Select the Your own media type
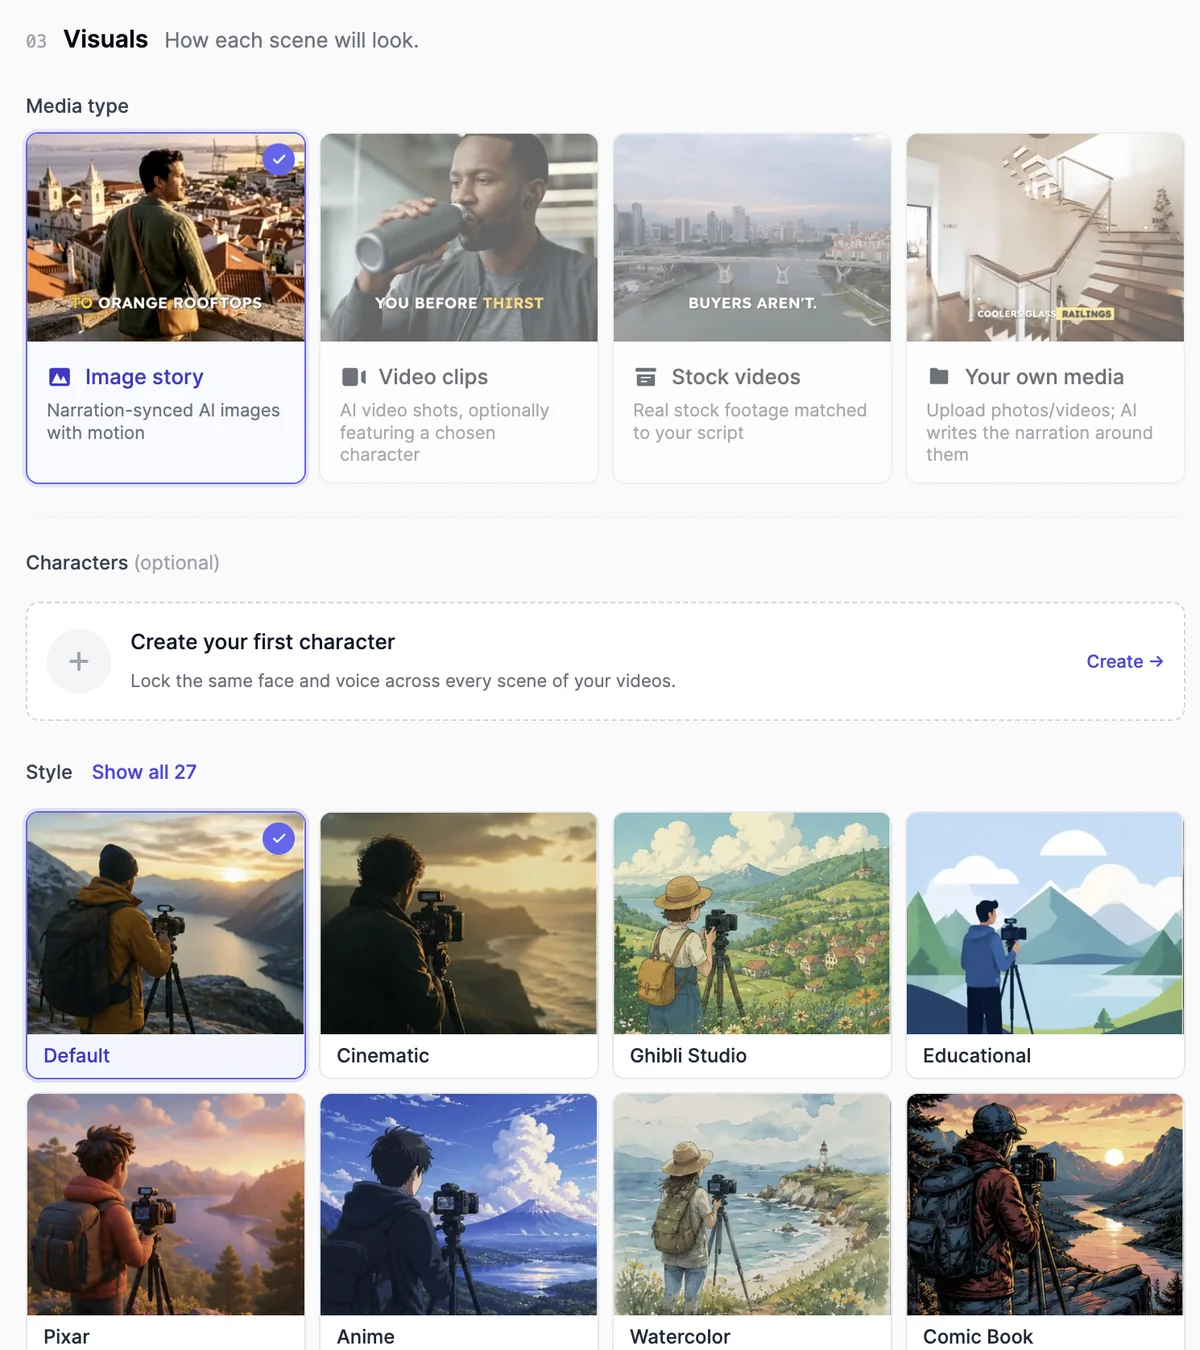Screen dimensions: 1200x1350 tap(1045, 308)
